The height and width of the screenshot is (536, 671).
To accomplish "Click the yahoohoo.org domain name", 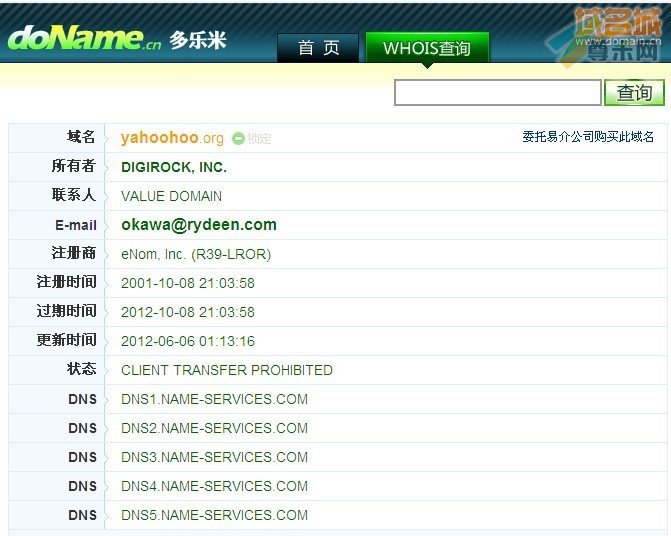I will (172, 138).
